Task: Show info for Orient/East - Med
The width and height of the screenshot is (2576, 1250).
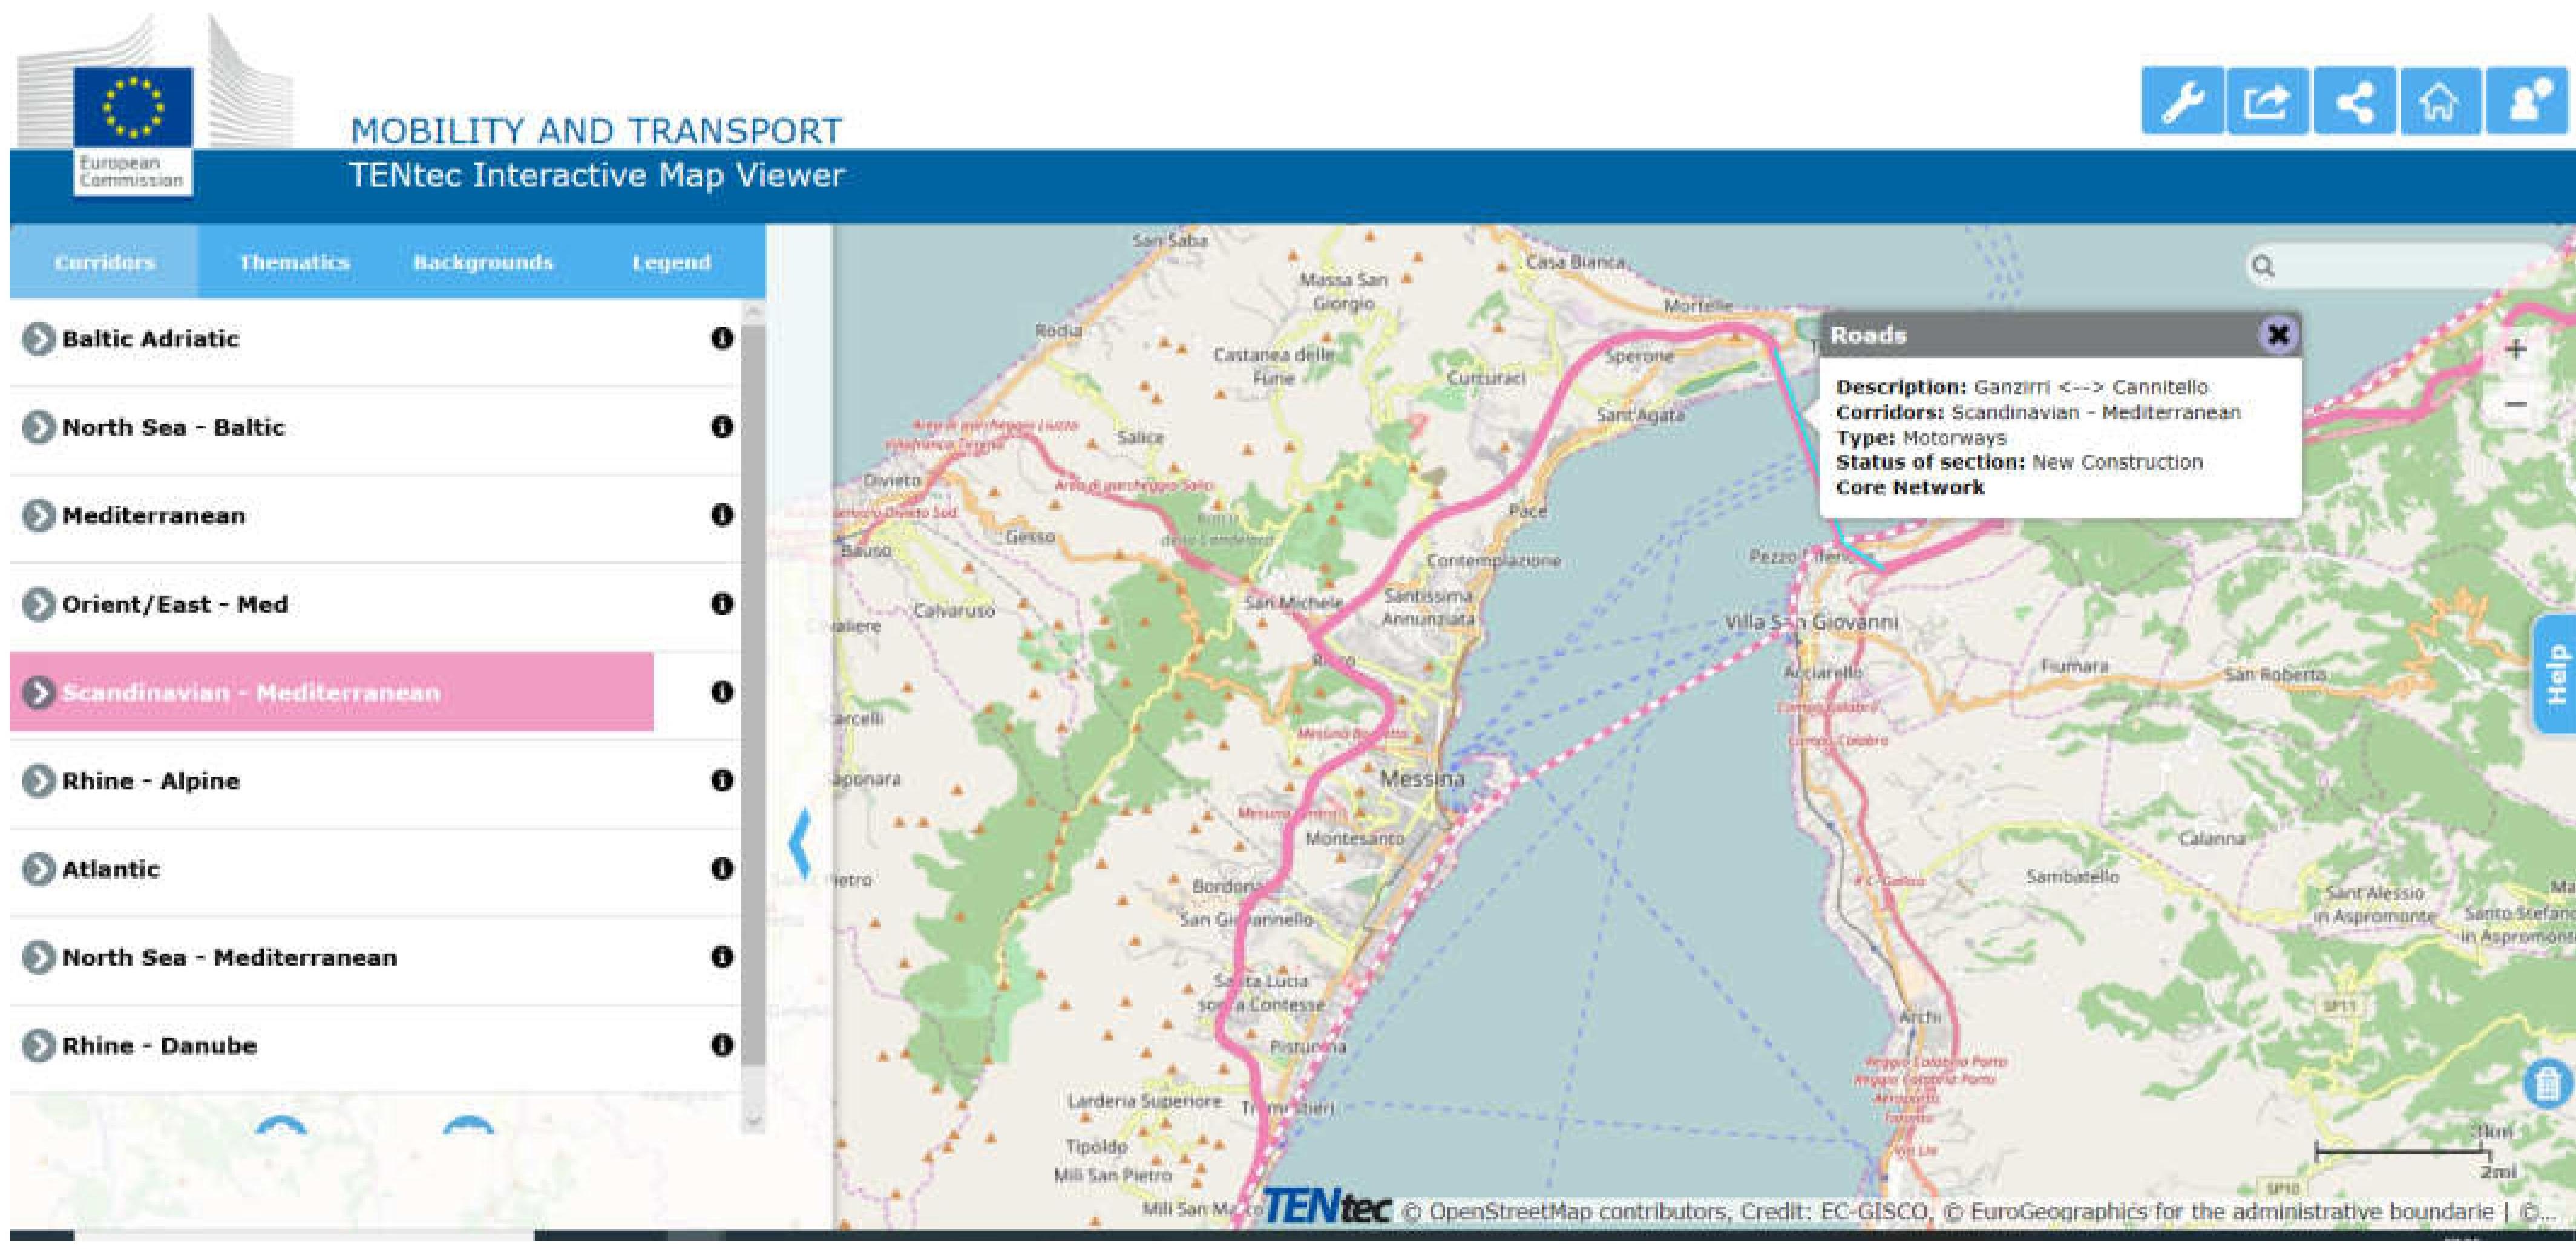Action: click(x=722, y=604)
